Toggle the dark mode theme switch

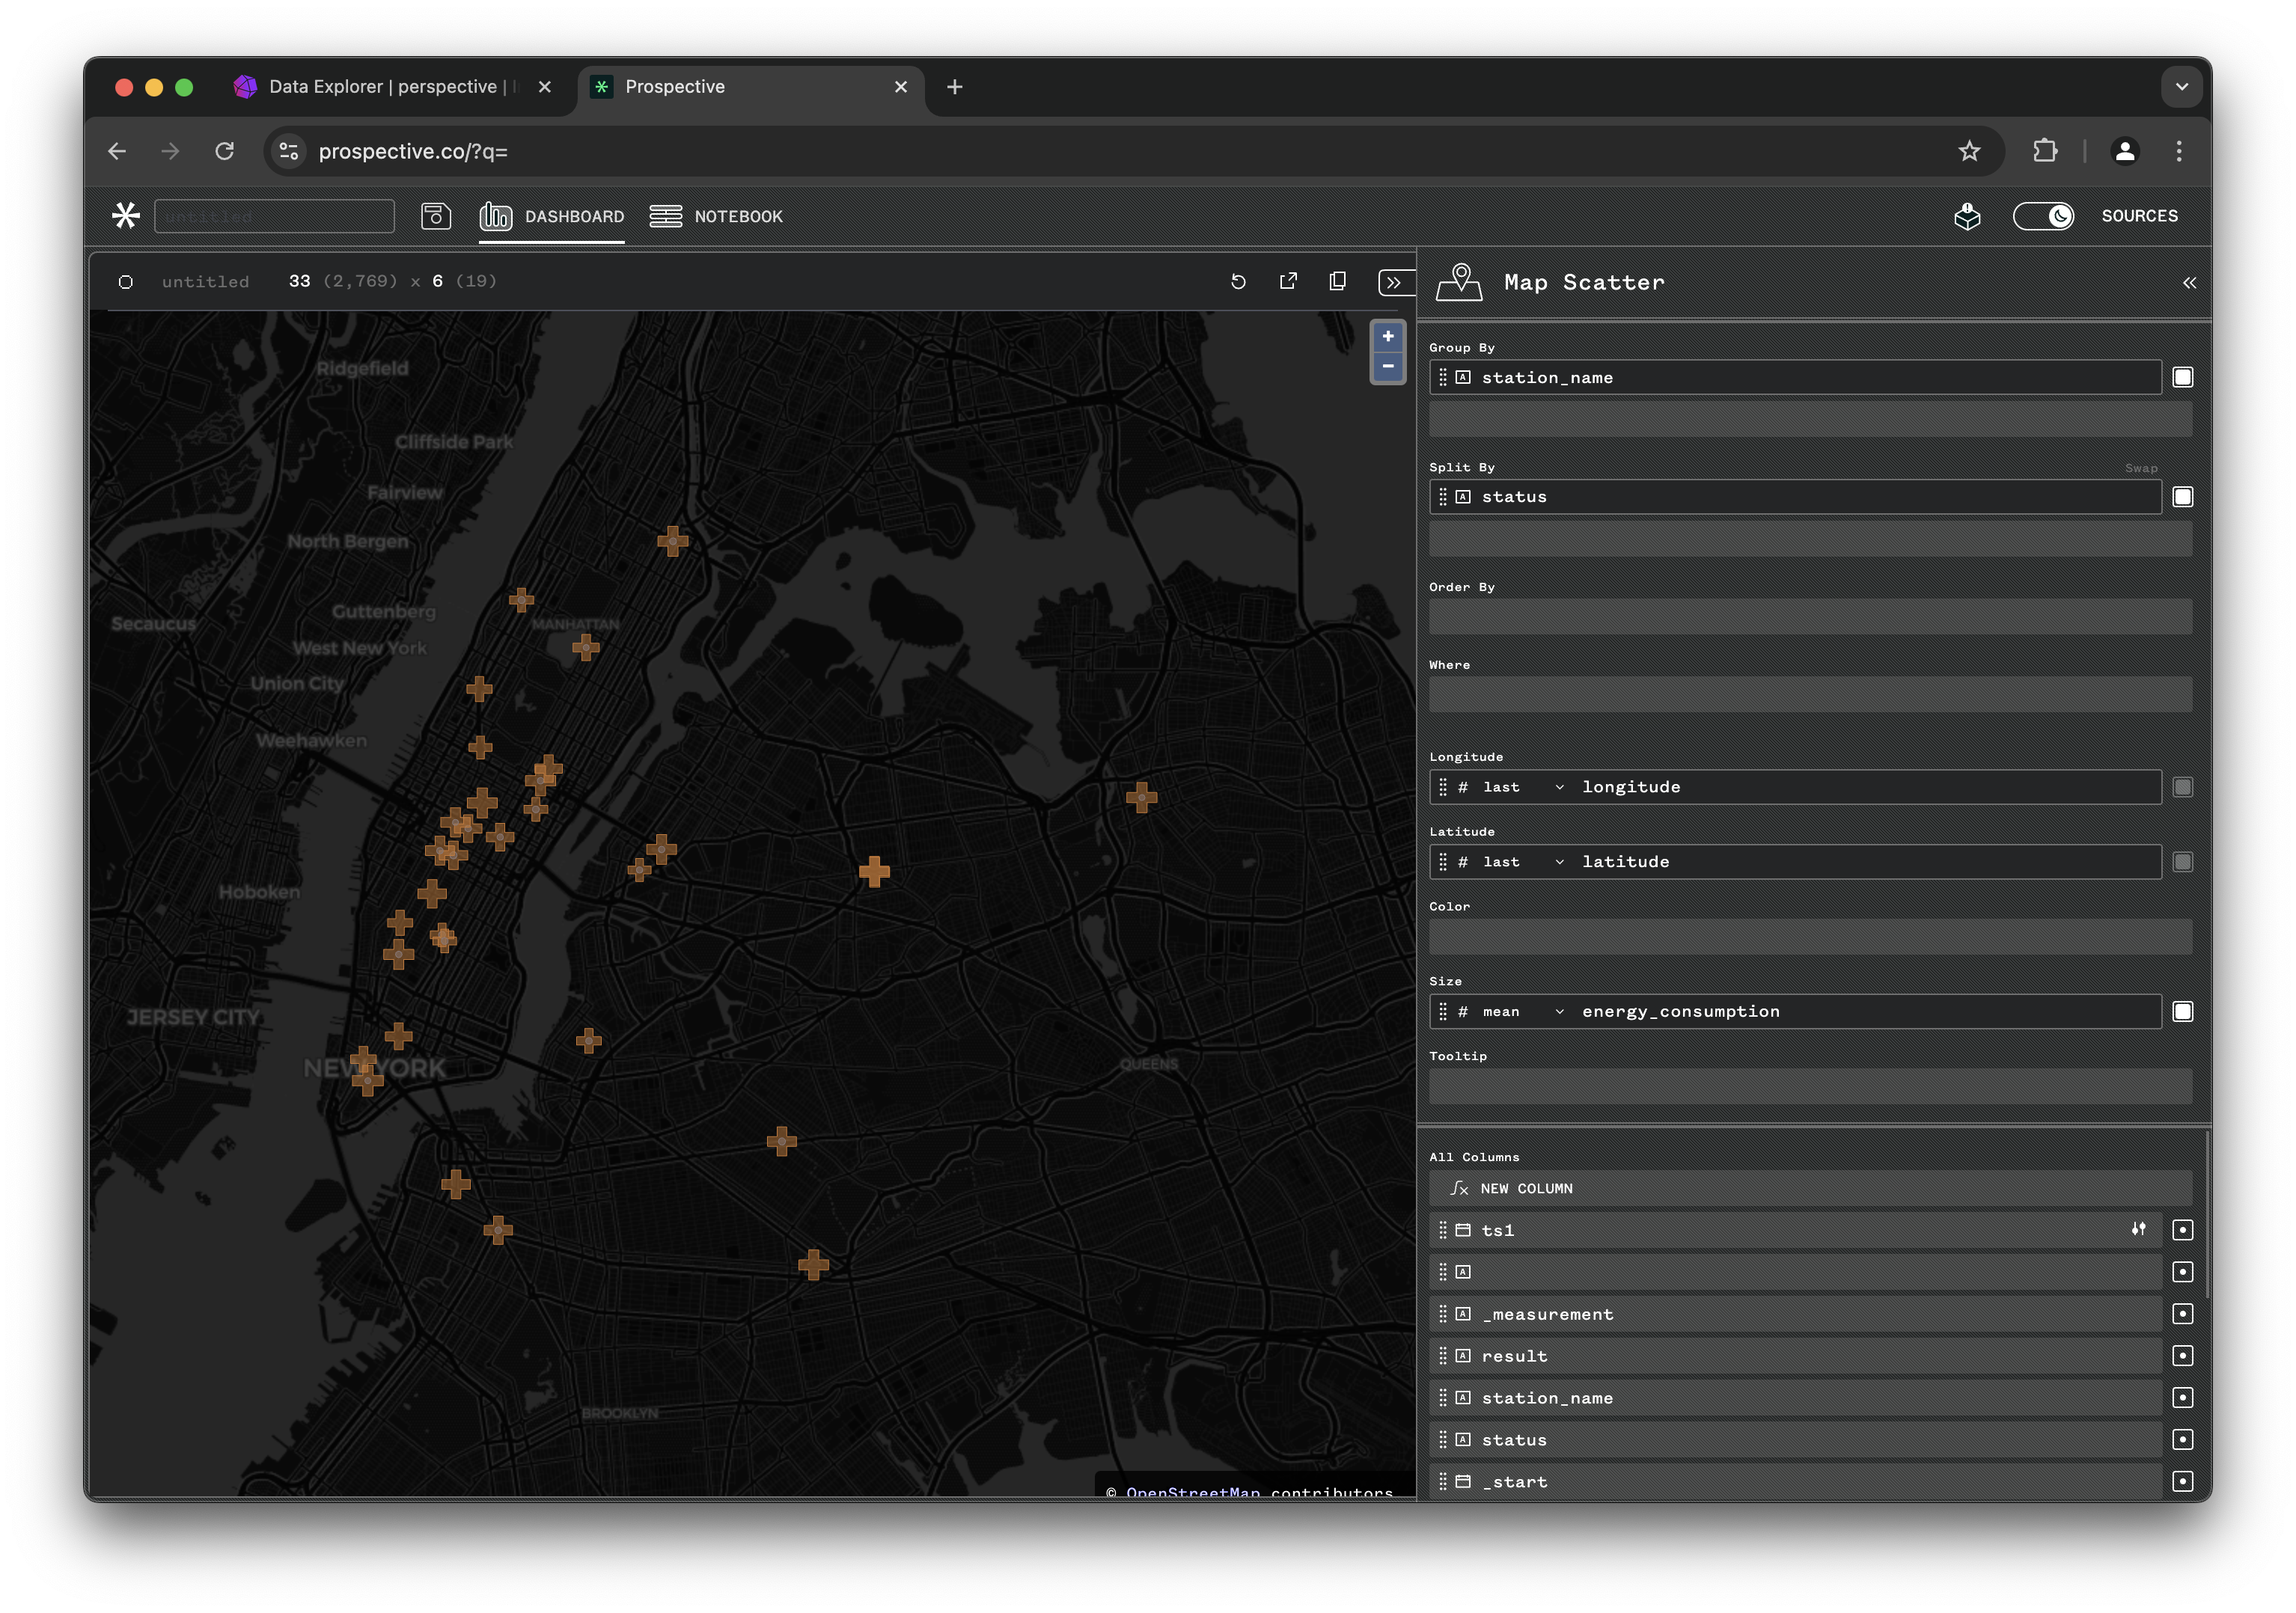tap(2043, 216)
